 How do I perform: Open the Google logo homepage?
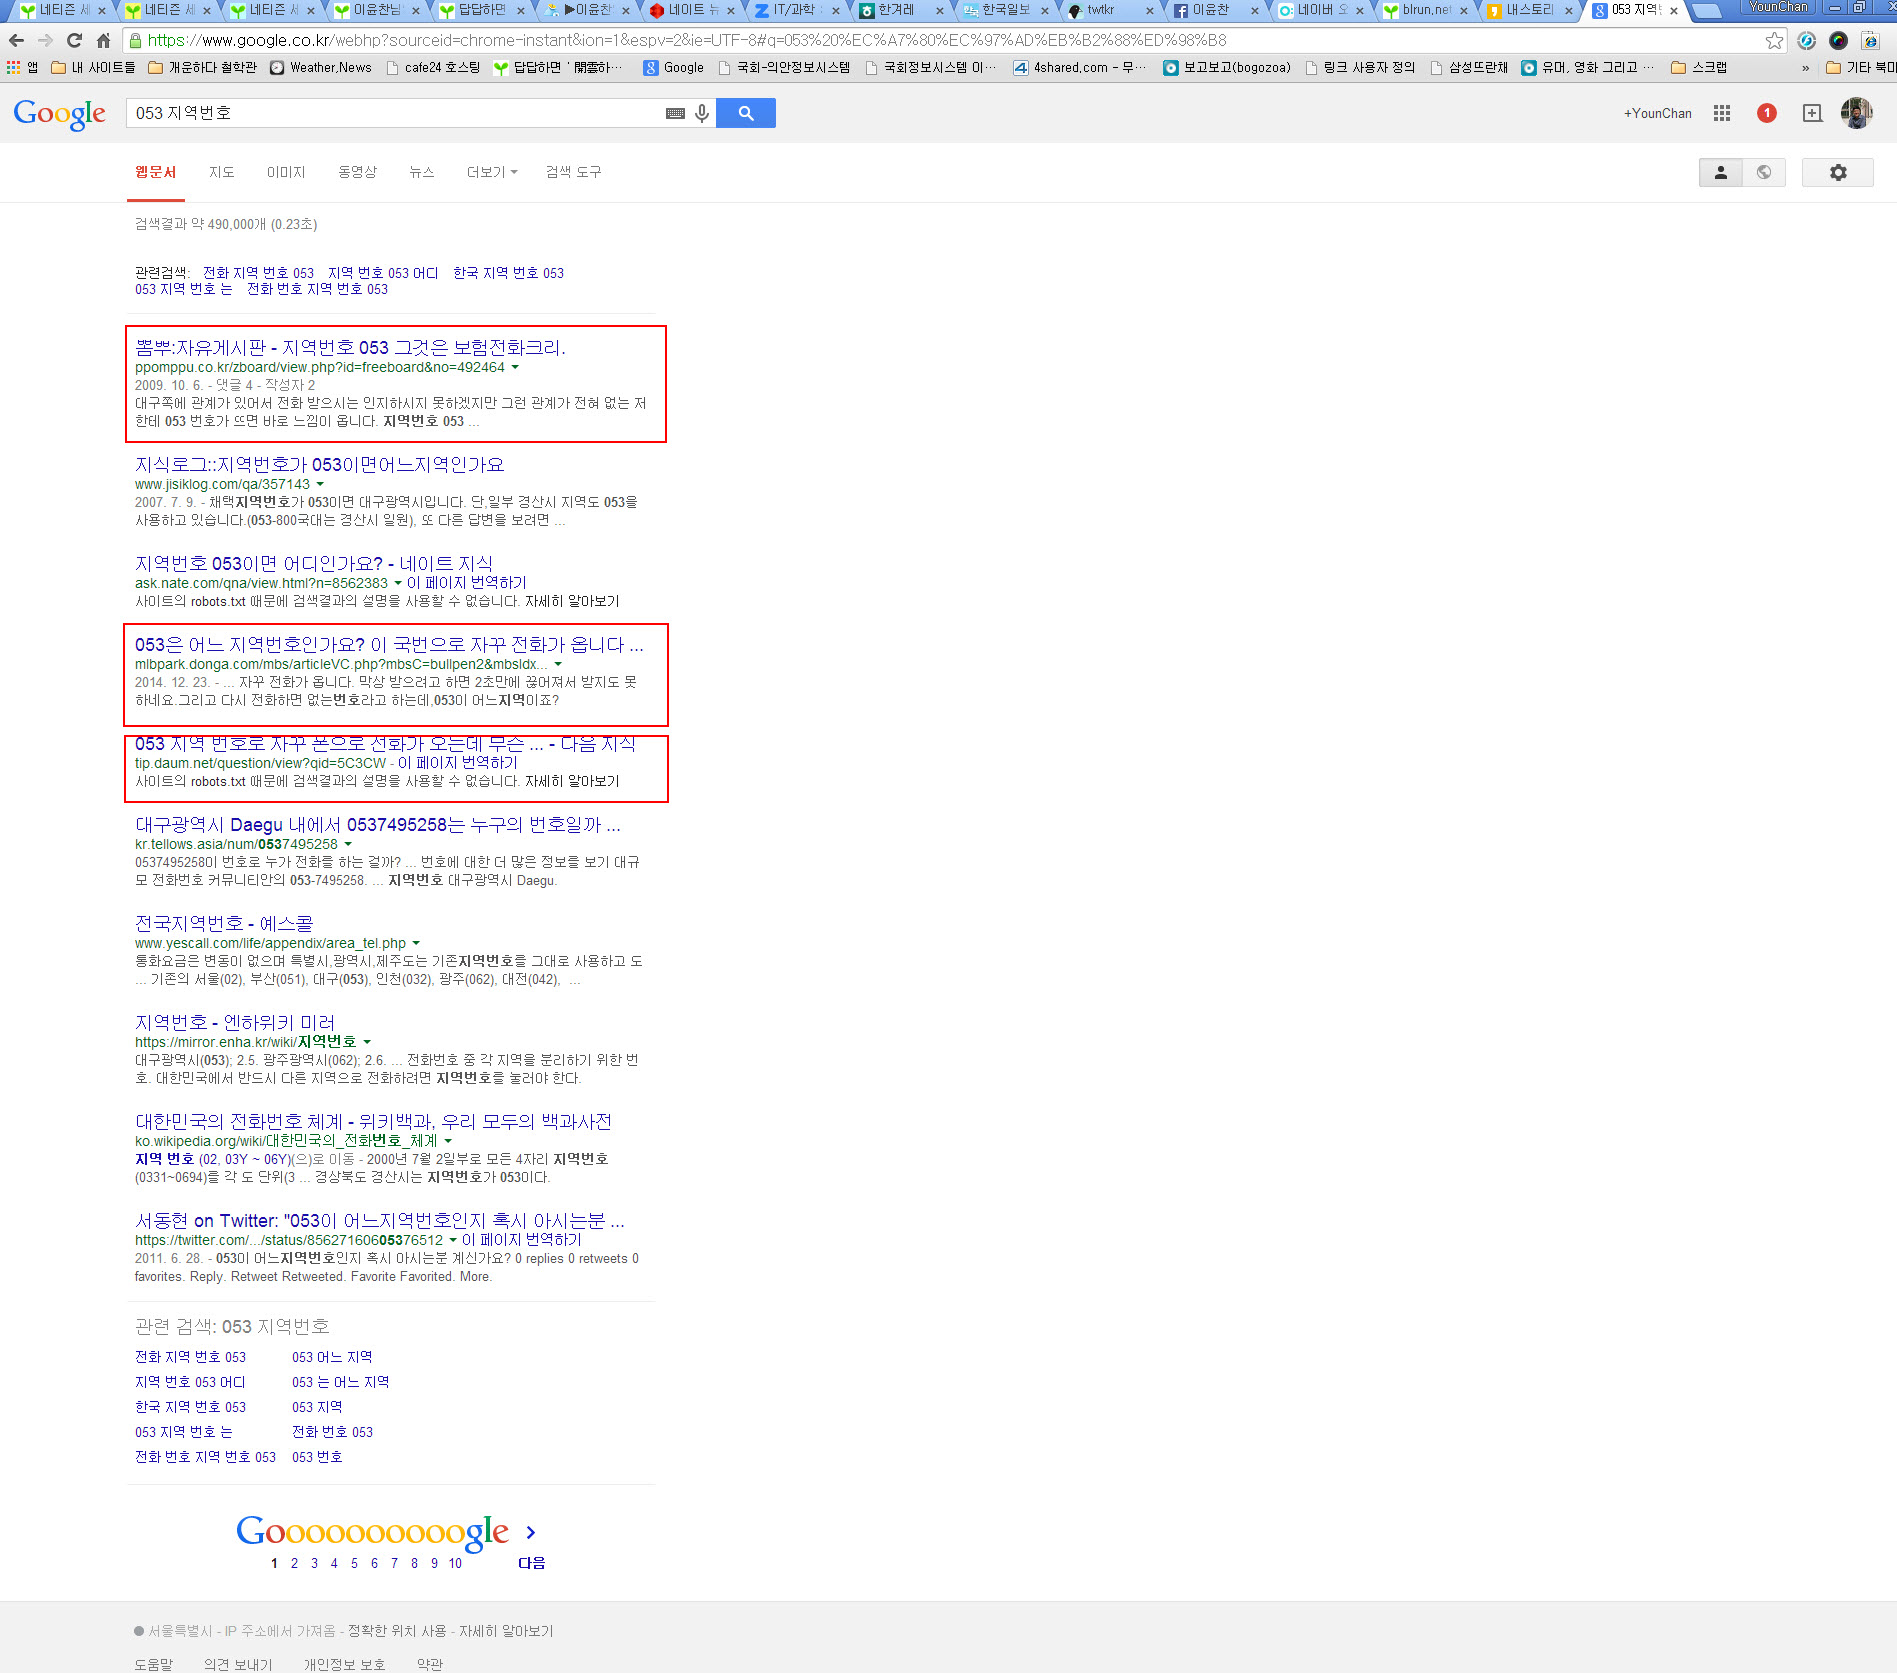point(60,114)
